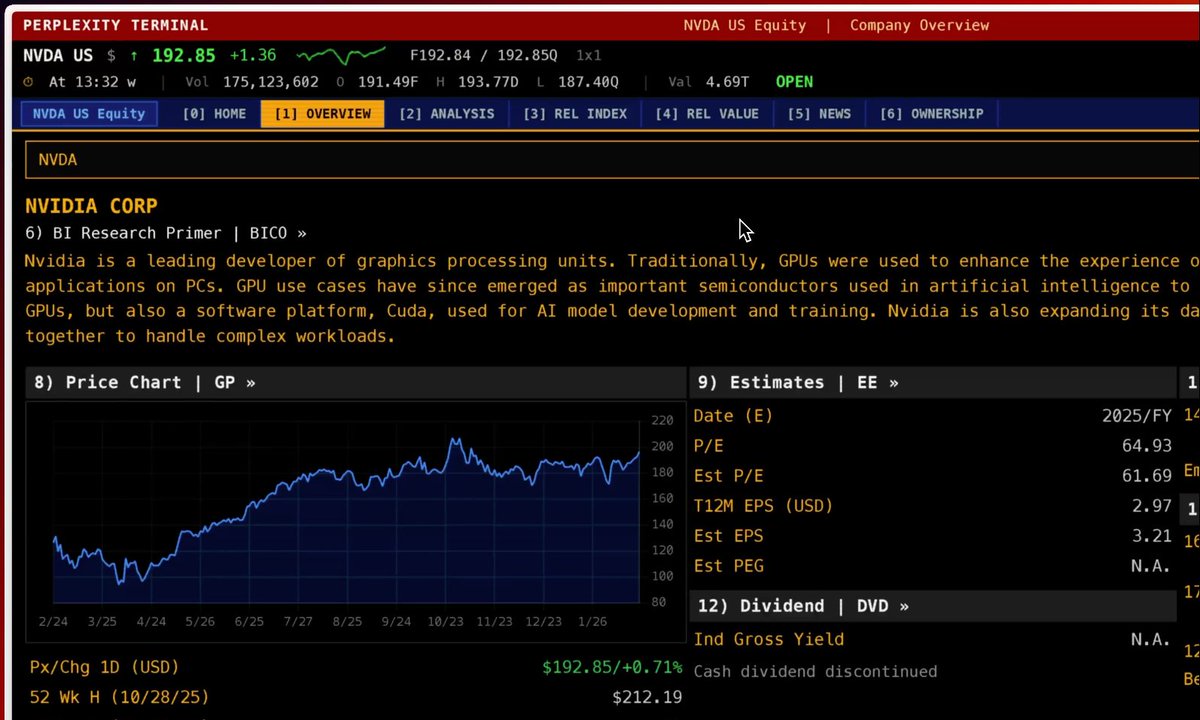Open the Dividend DVD panel header
The width and height of the screenshot is (1200, 720).
tap(932, 606)
